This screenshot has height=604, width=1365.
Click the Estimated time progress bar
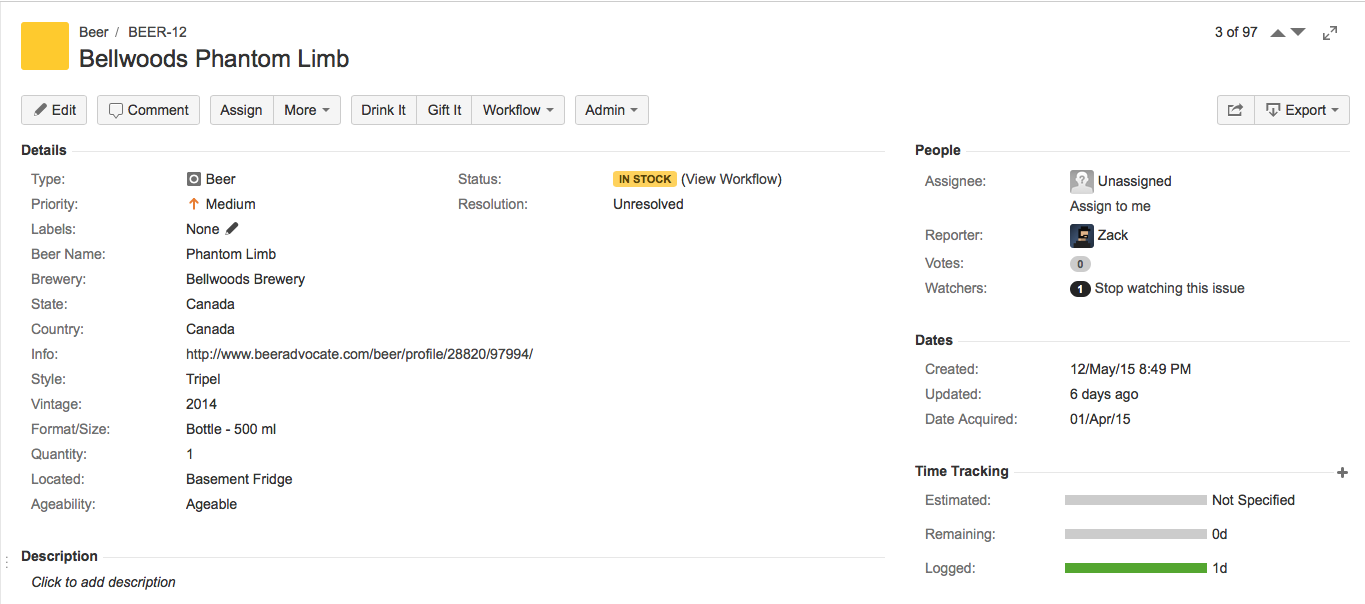pos(1136,500)
